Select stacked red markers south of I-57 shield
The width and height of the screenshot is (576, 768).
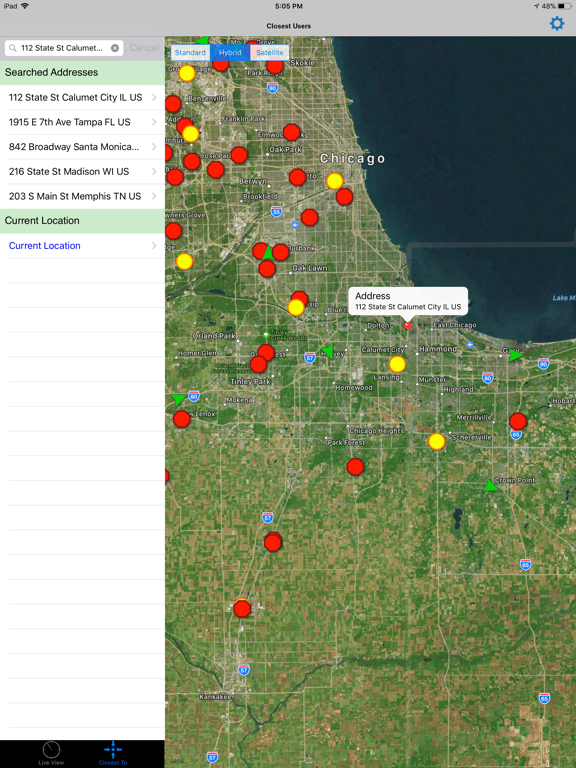273,542
